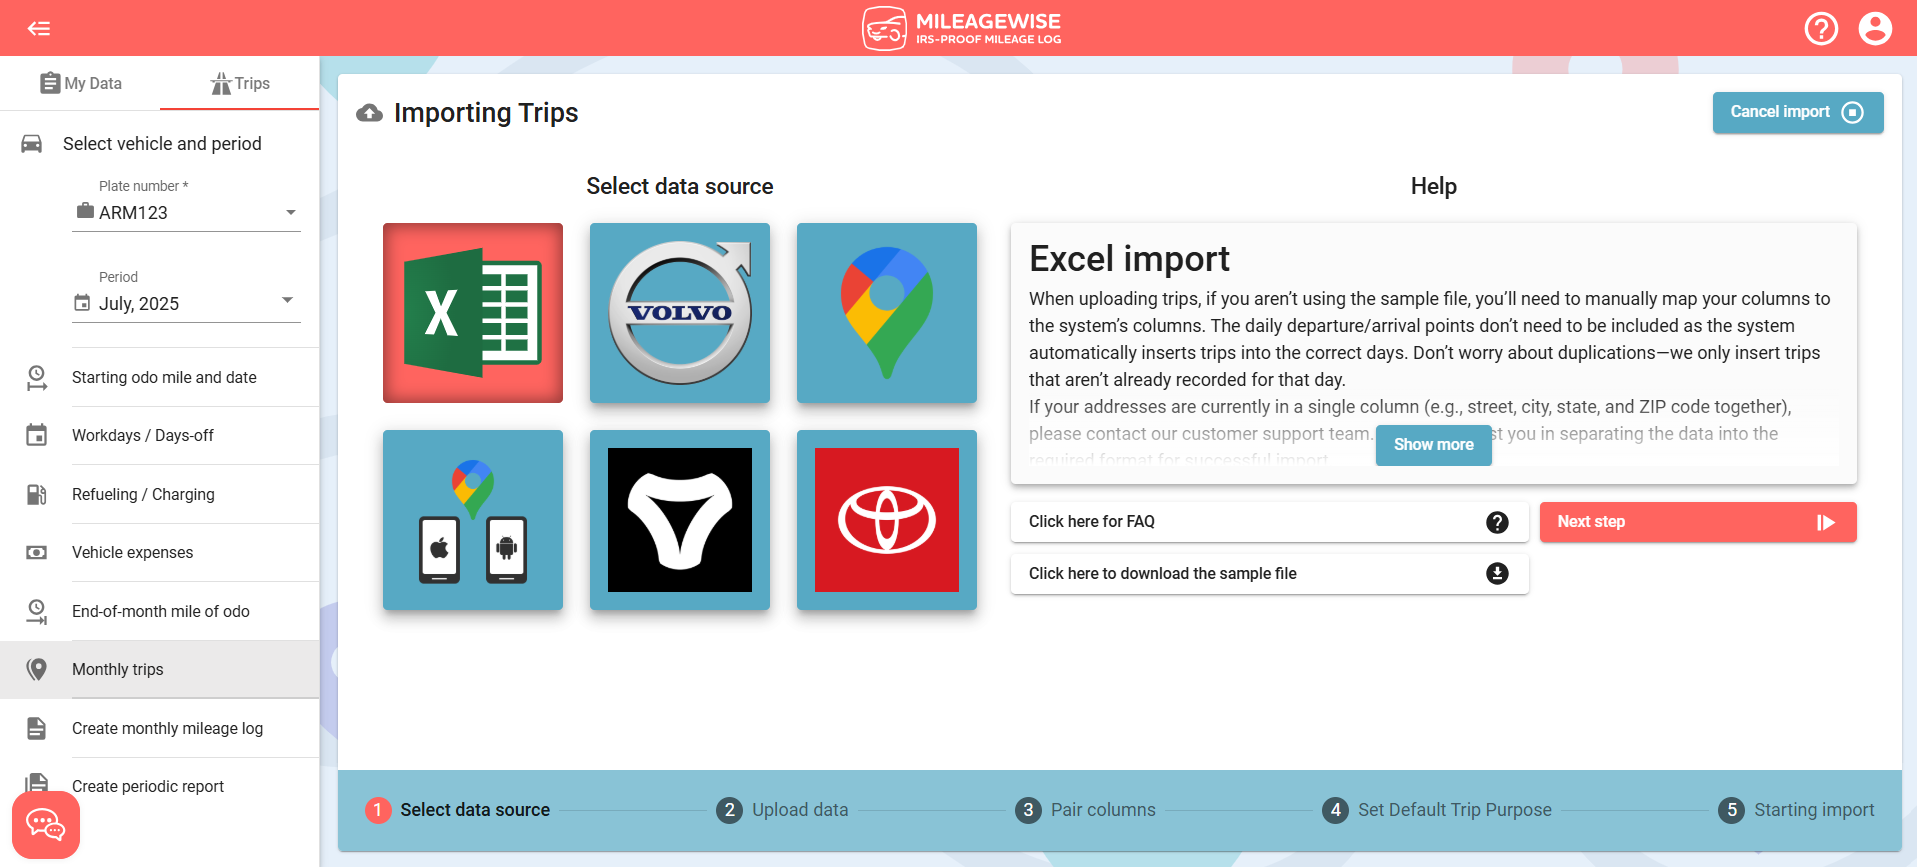The image size is (1917, 867).
Task: Select the Polestar data source tile
Action: click(680, 520)
